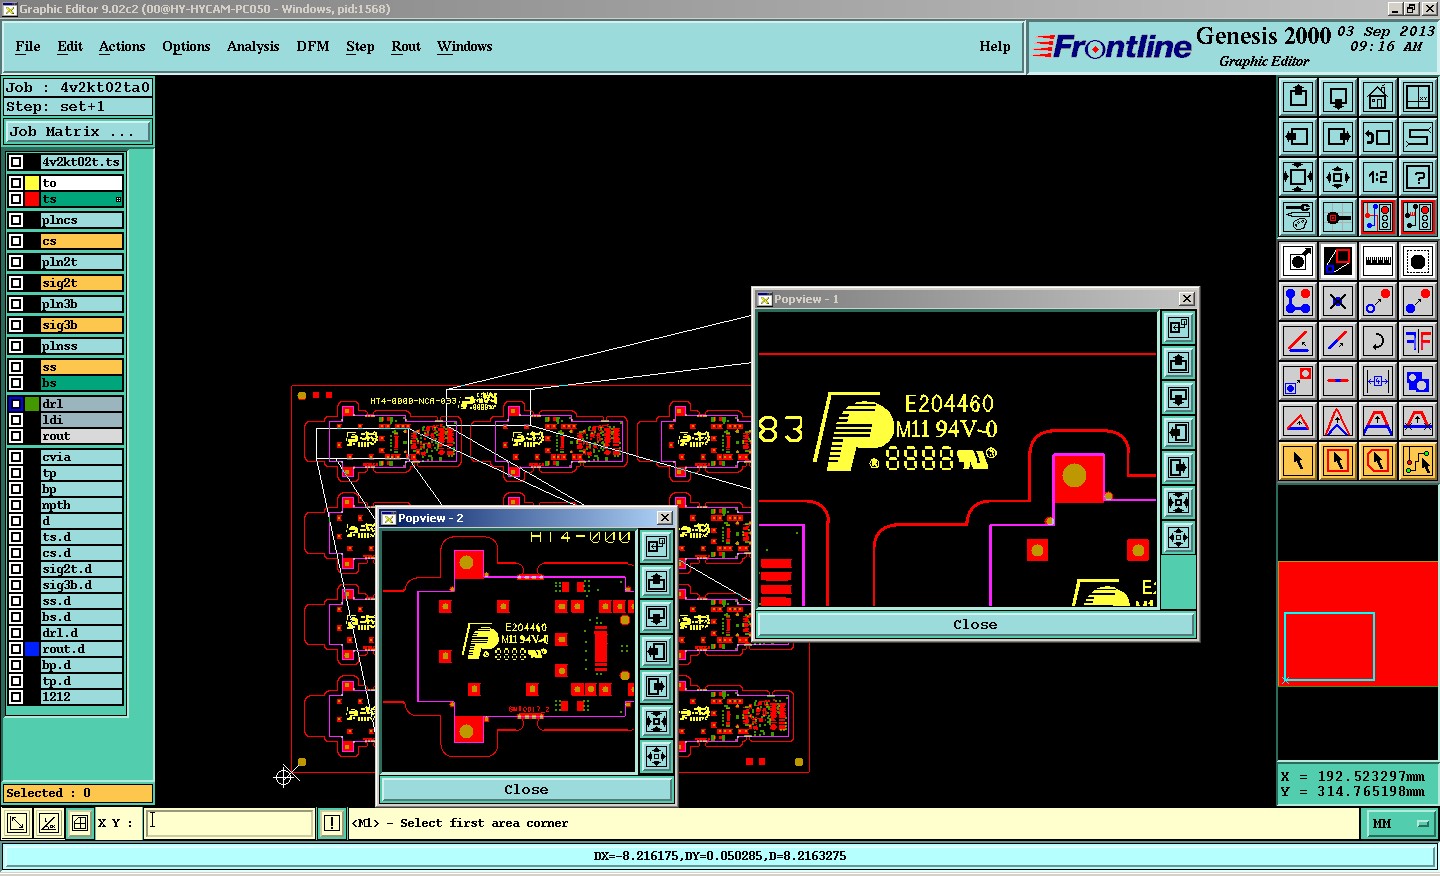Click the connected blue-red nodes edit icon
Image resolution: width=1440 pixels, height=876 pixels.
coord(1298,301)
